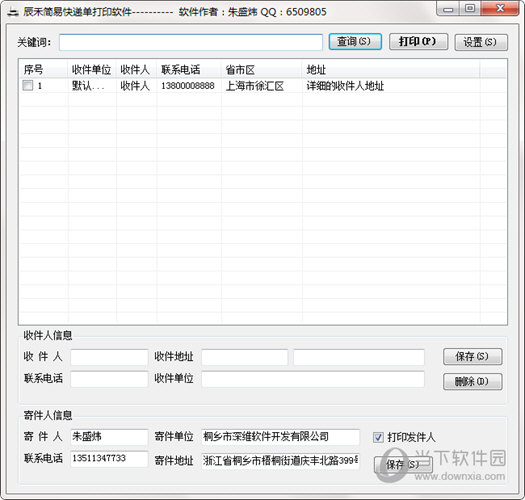Minimize the window

point(448,9)
